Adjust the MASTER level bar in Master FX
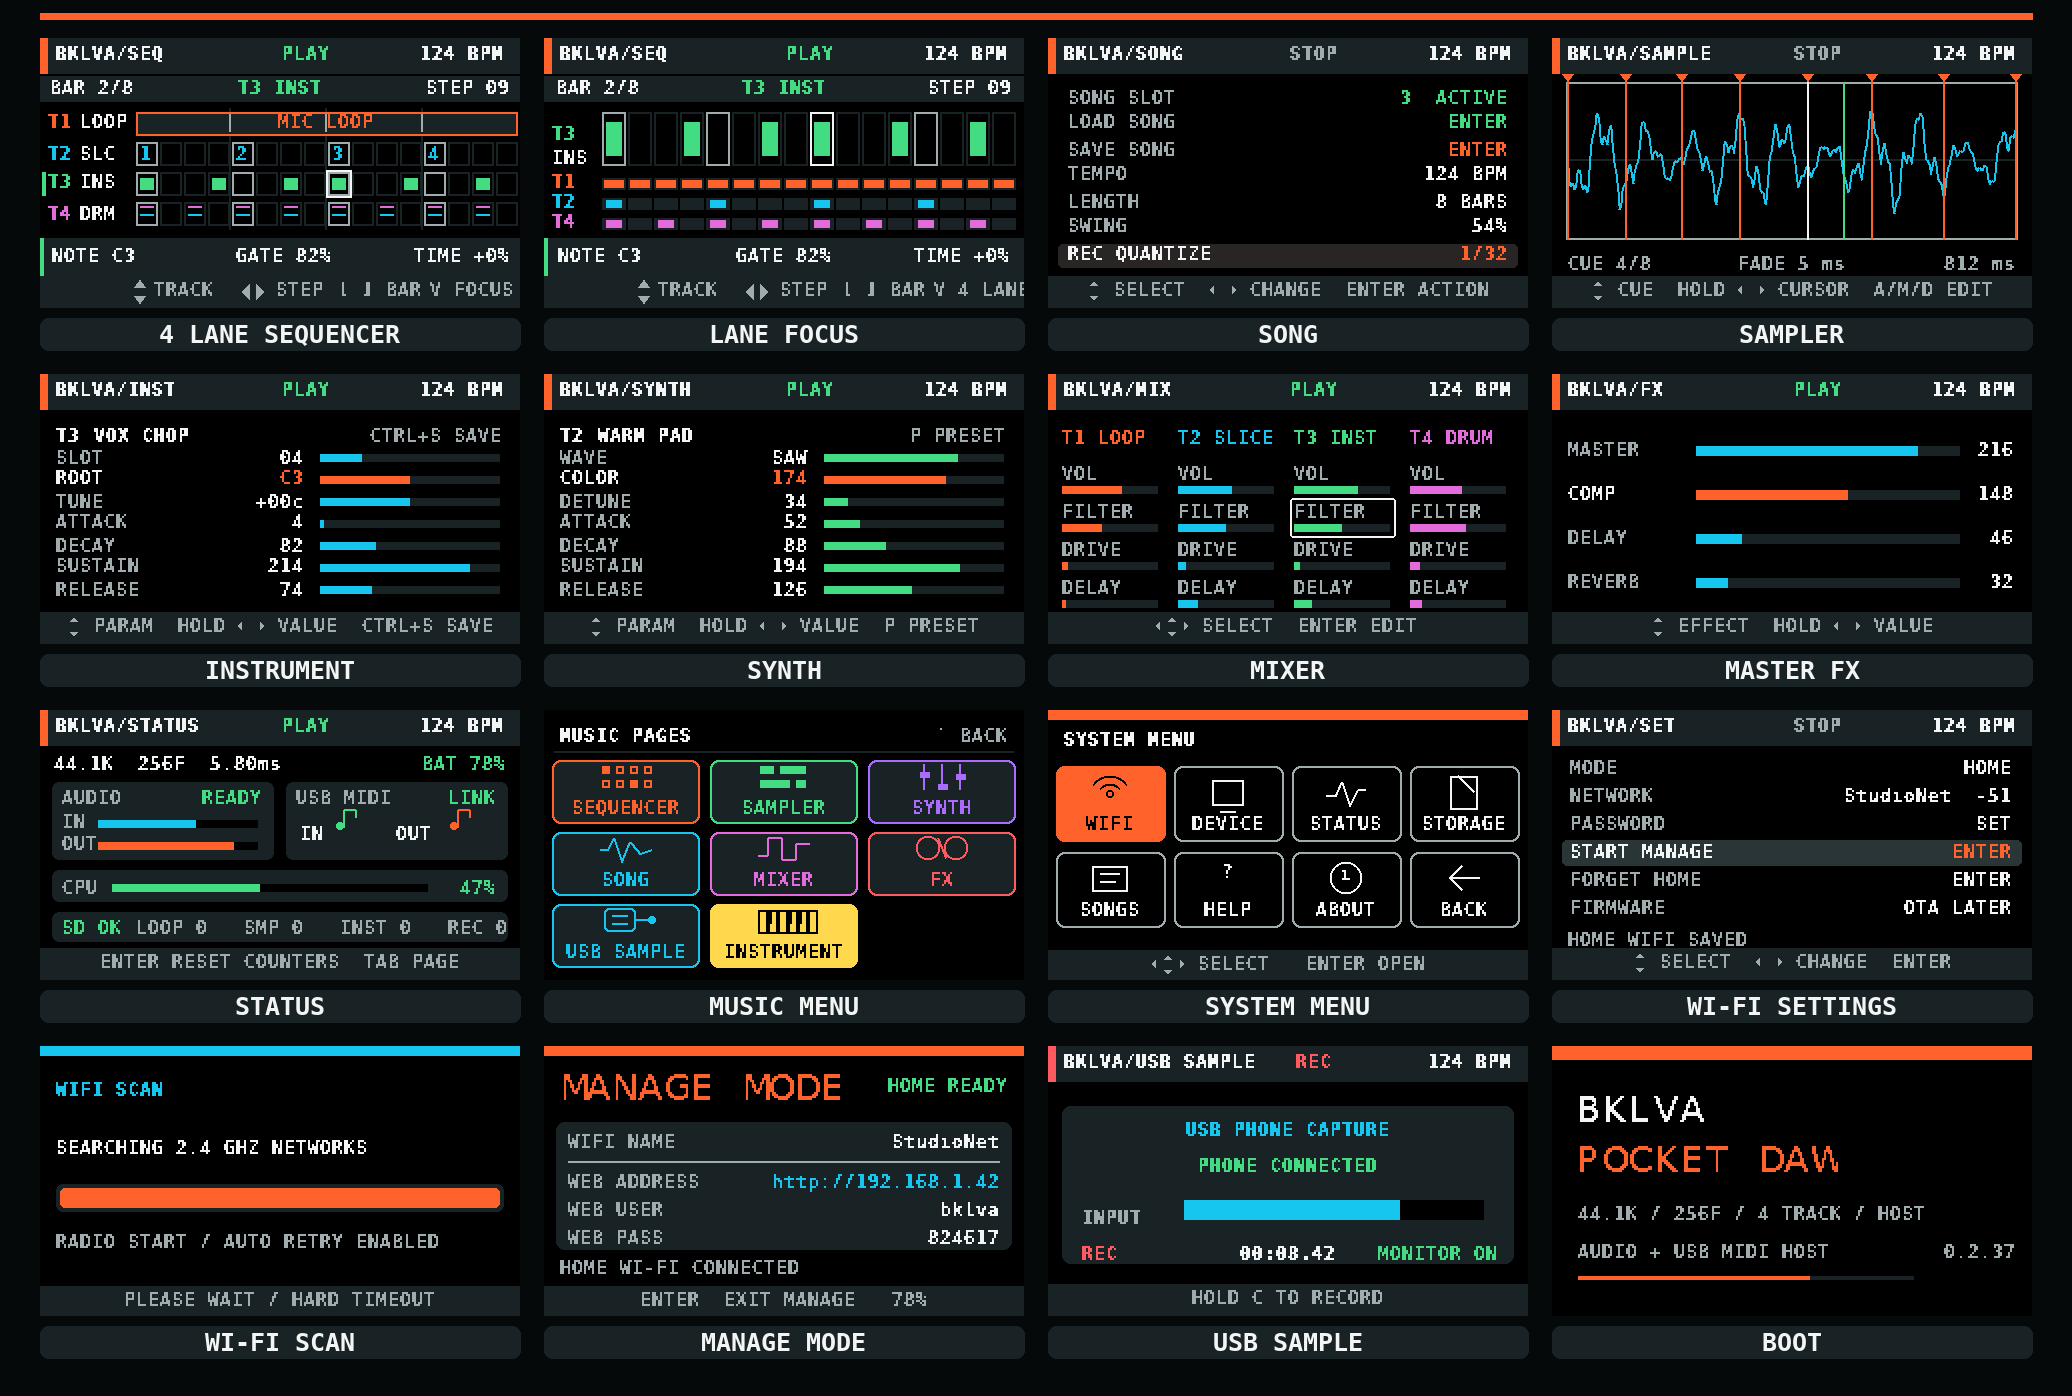The height and width of the screenshot is (1396, 2072). pos(1827,451)
